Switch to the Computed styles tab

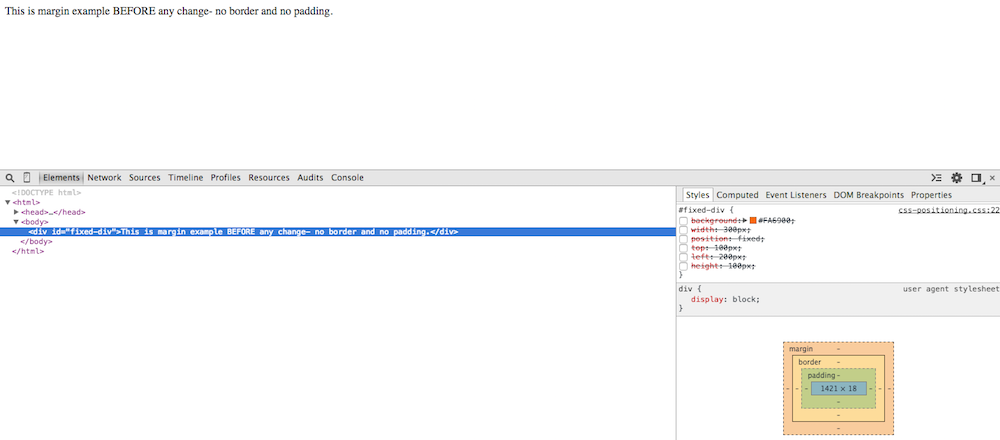[x=737, y=195]
